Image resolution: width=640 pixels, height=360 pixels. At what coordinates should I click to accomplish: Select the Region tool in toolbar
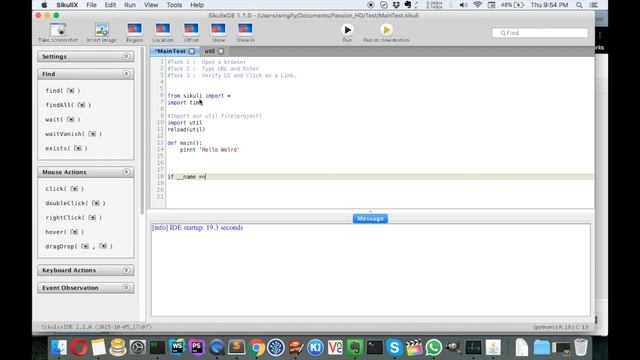[x=134, y=33]
